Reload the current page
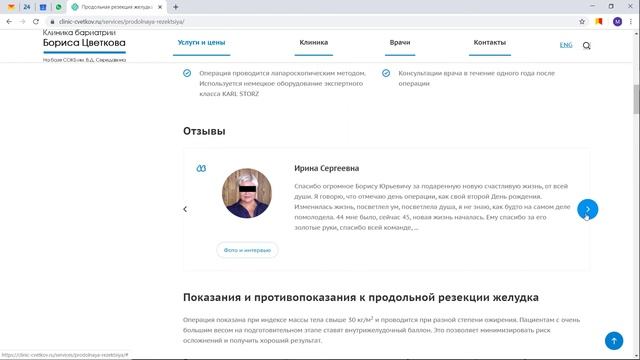Image resolution: width=640 pixels, height=360 pixels. click(x=36, y=22)
